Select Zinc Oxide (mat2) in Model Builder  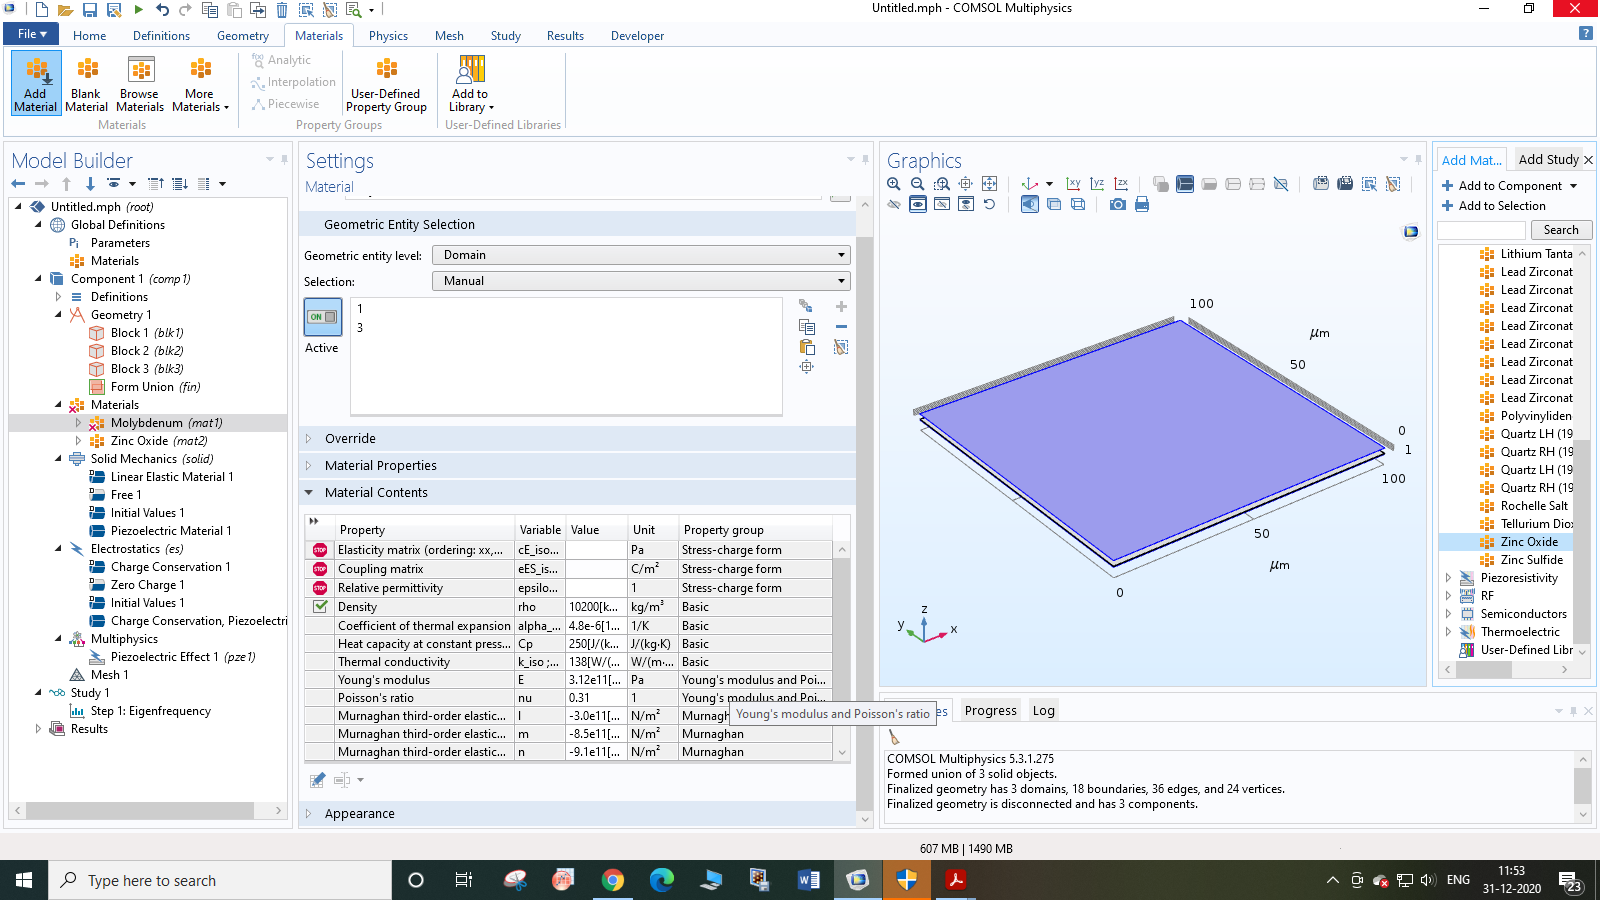tap(158, 441)
